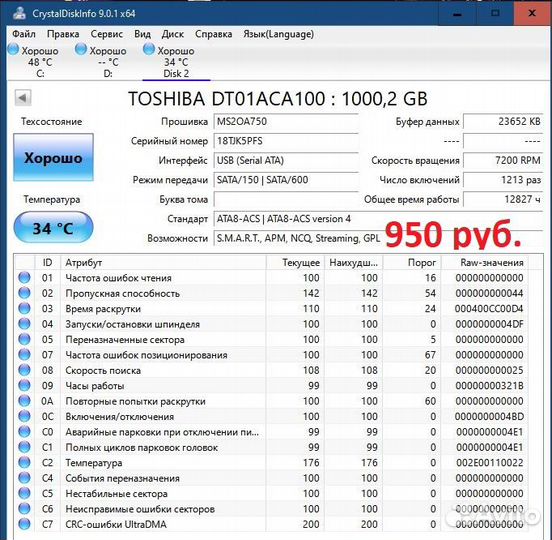Click the empty Буква тома field

coord(286,200)
